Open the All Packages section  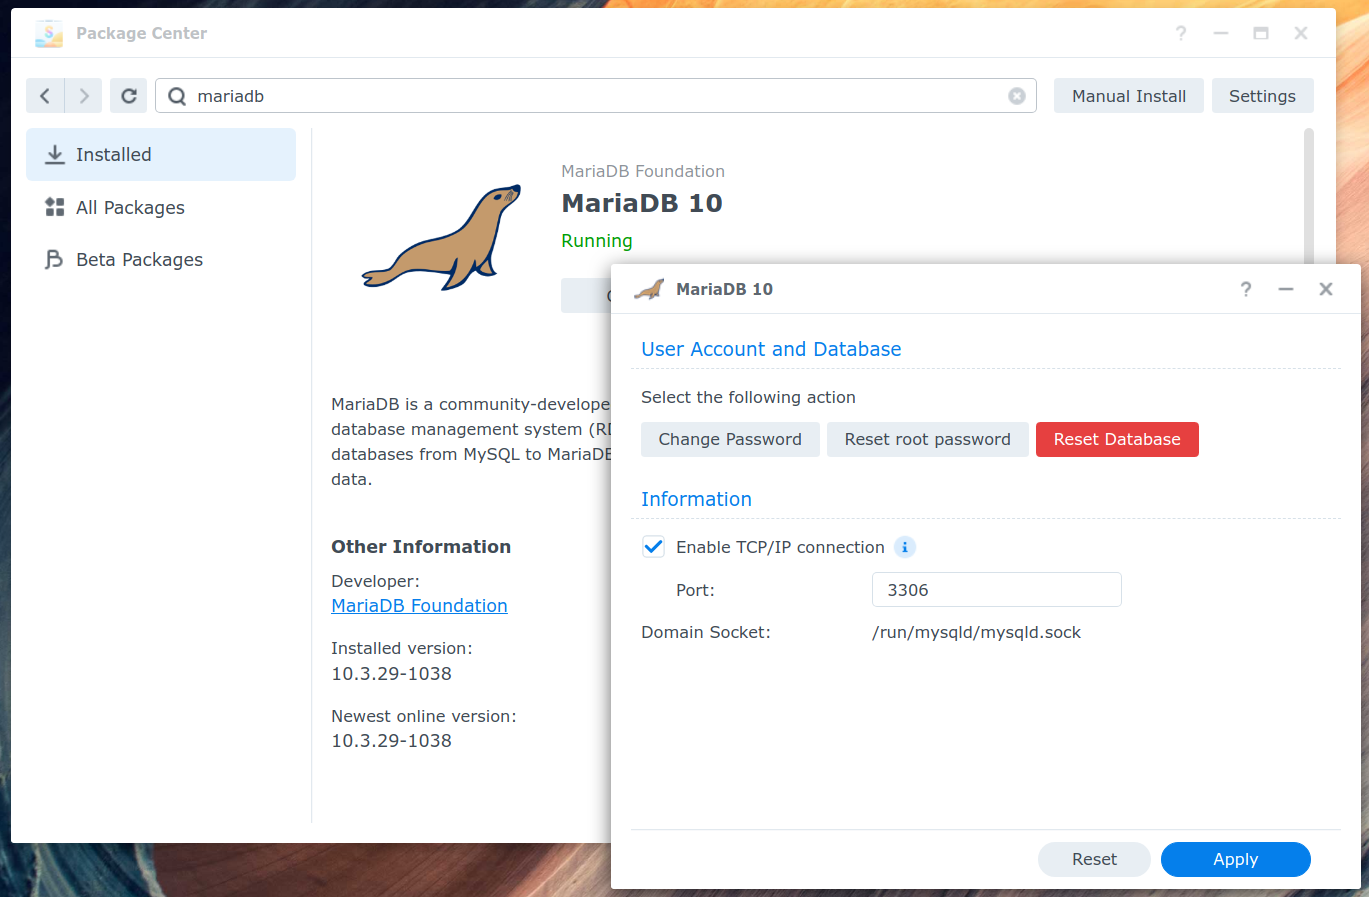pyautogui.click(x=161, y=207)
